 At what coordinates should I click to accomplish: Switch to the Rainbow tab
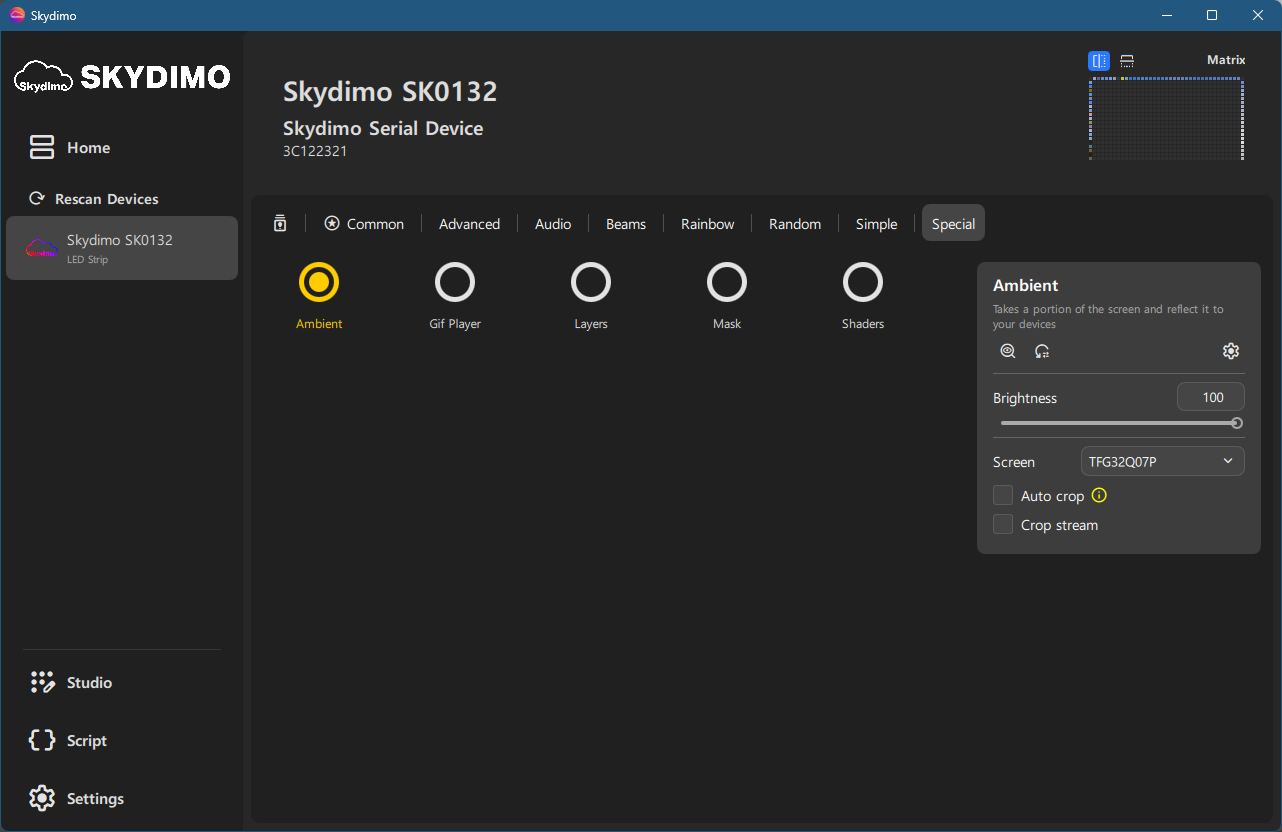click(708, 224)
